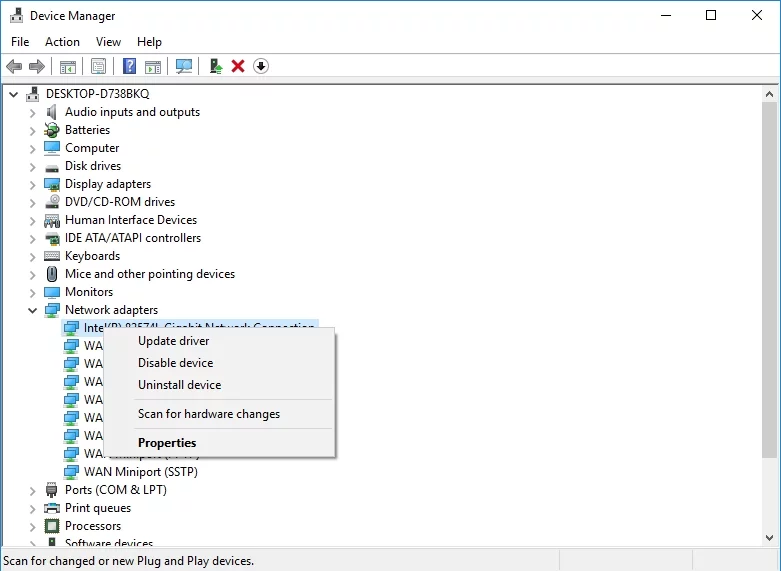Click the Help toolbar icon with question mark
The image size is (781, 571).
(x=129, y=66)
